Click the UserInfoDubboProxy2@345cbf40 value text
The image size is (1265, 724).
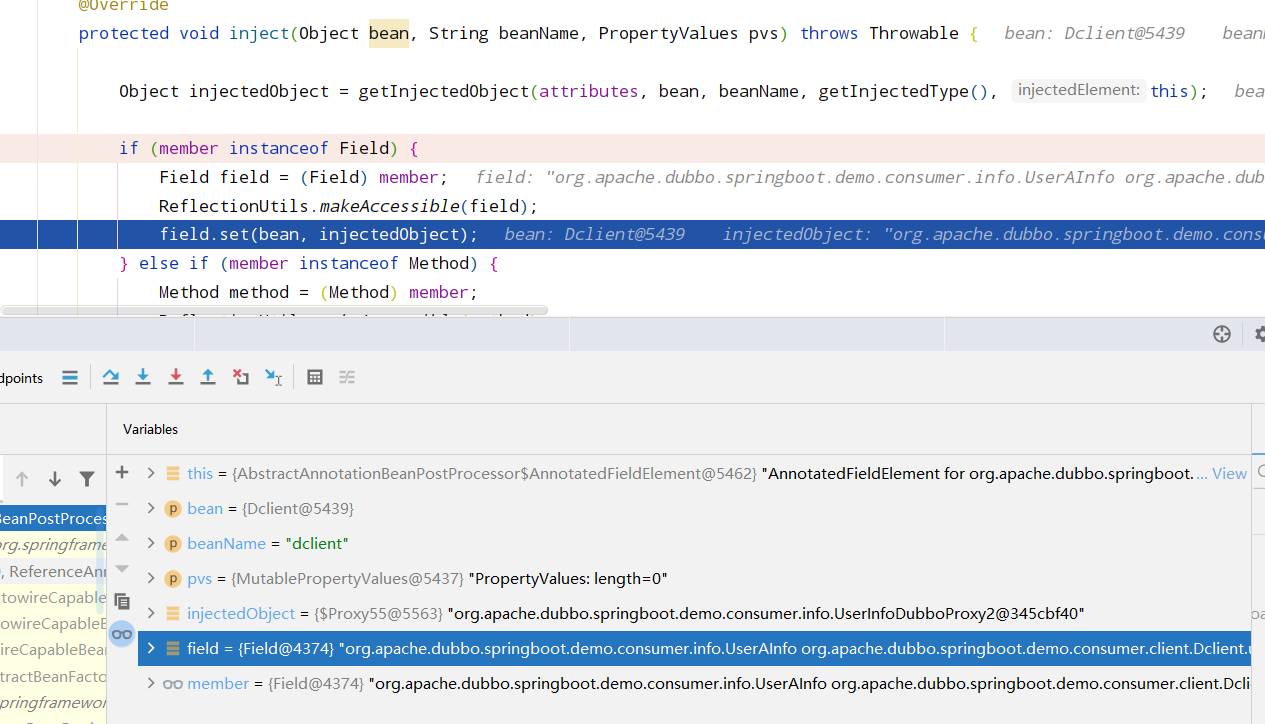(x=766, y=613)
